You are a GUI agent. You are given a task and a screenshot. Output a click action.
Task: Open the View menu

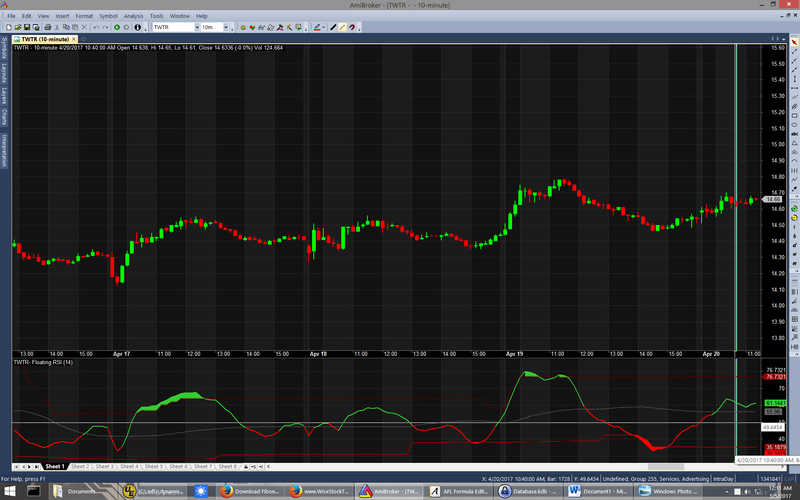point(44,16)
